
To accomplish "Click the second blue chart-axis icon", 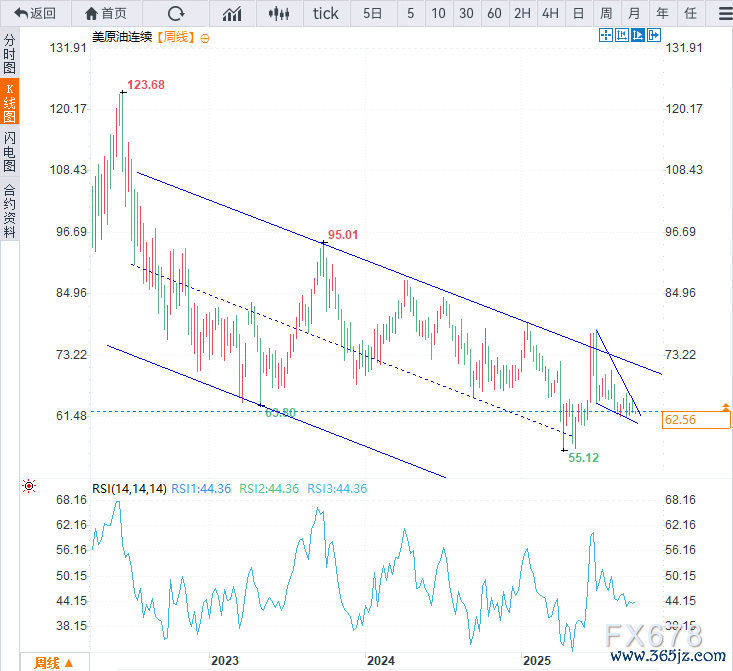I will (622, 36).
